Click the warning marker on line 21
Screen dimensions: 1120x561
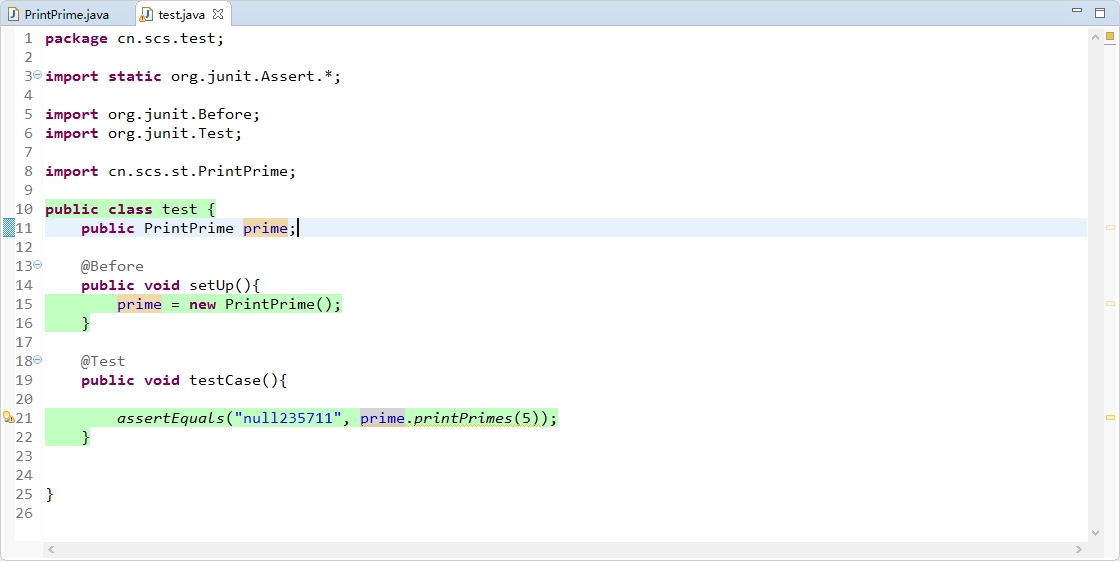pos(9,417)
